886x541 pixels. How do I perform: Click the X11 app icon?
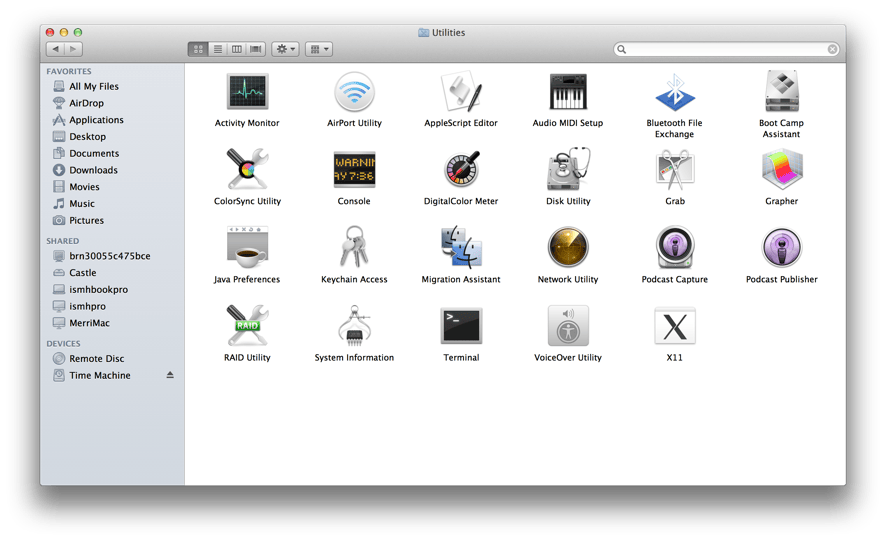tap(675, 325)
